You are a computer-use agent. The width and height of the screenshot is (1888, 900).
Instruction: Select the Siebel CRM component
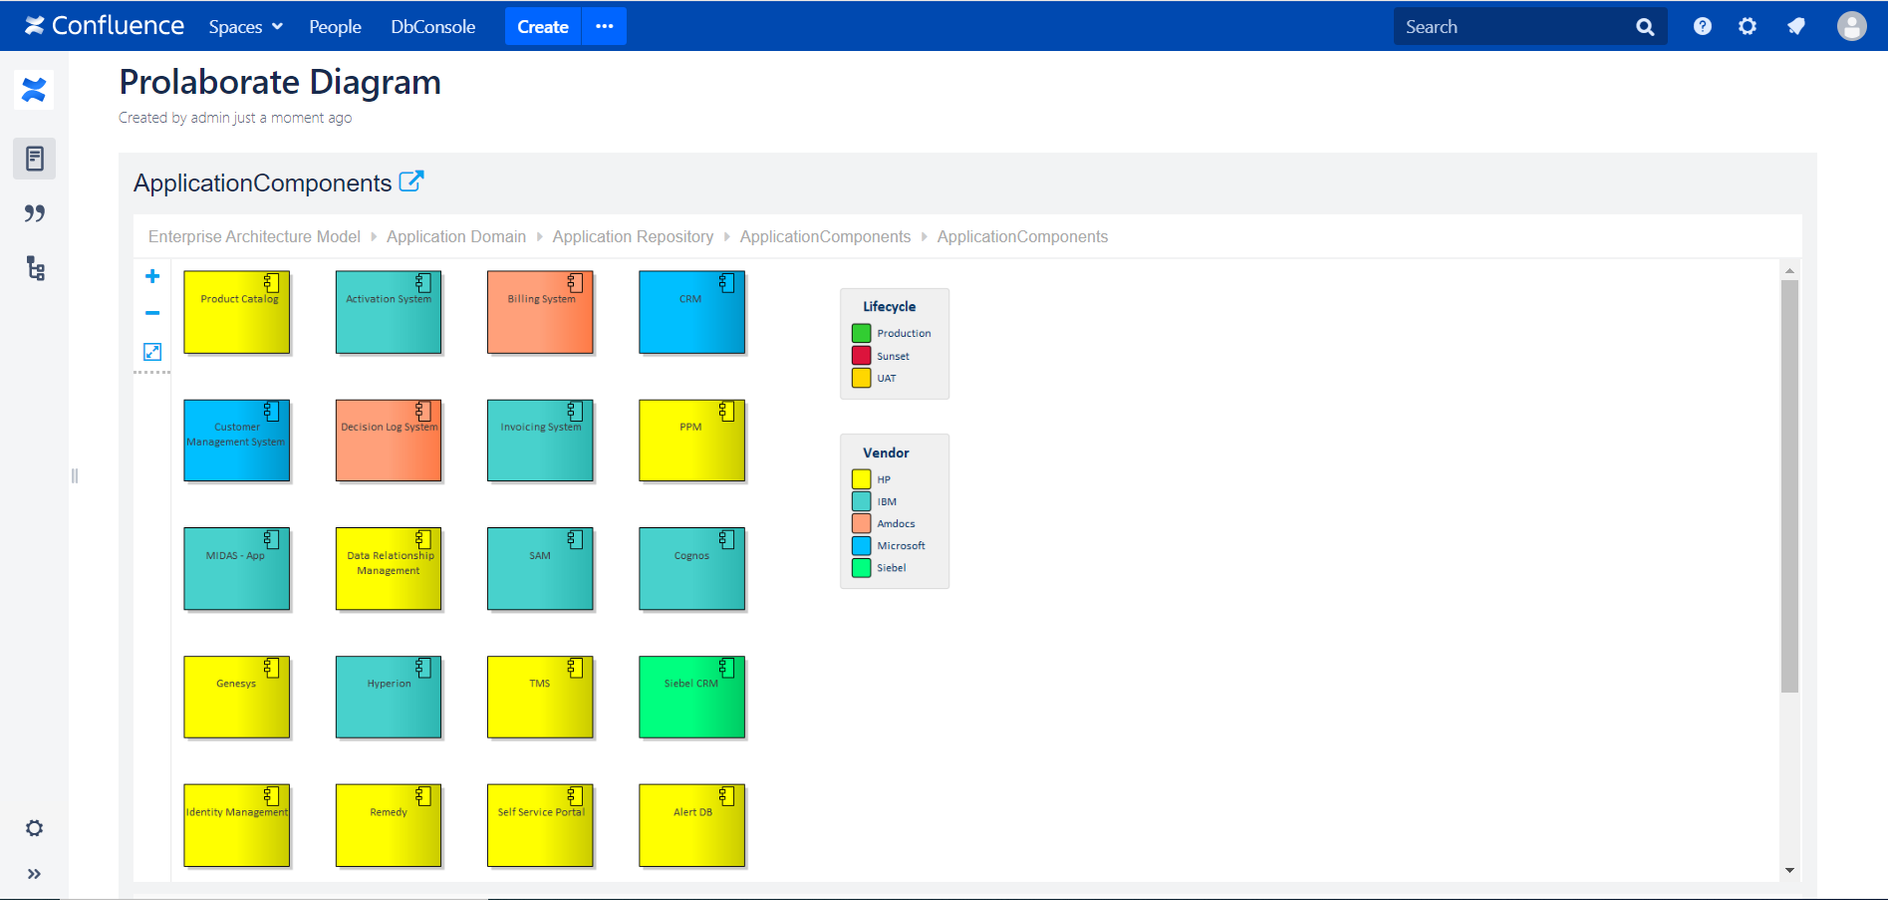[692, 697]
